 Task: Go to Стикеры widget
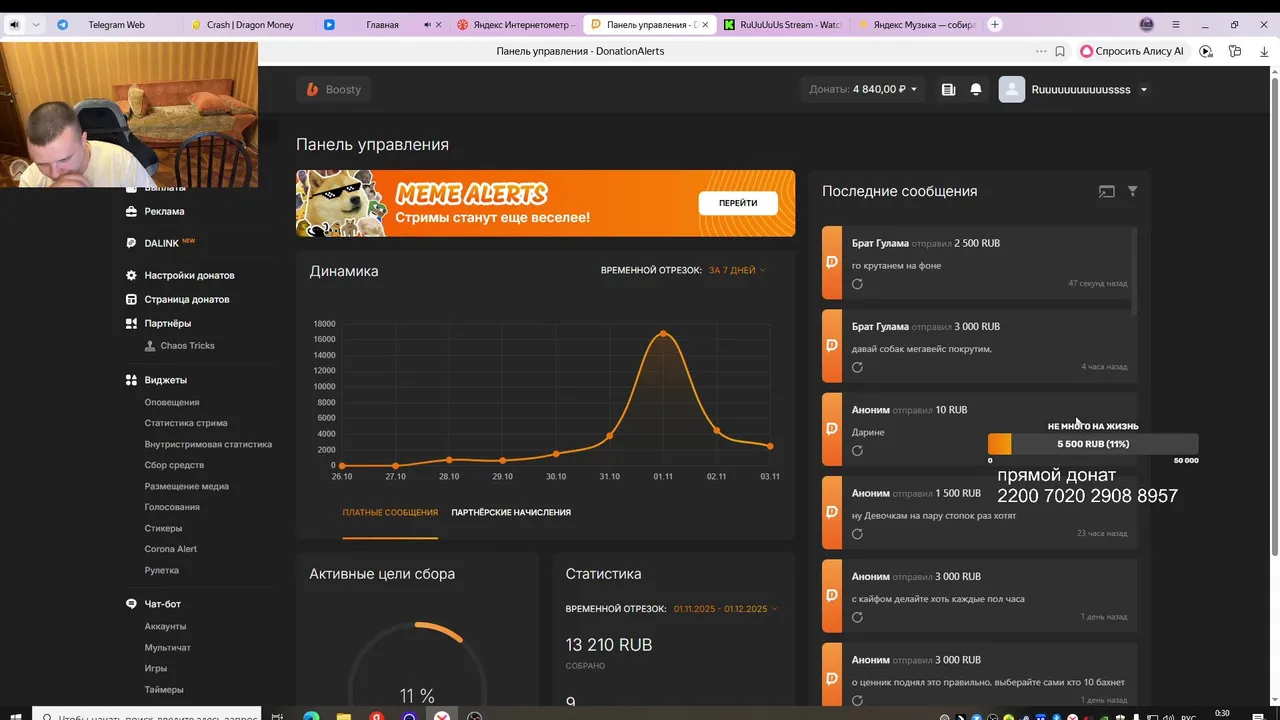(163, 528)
